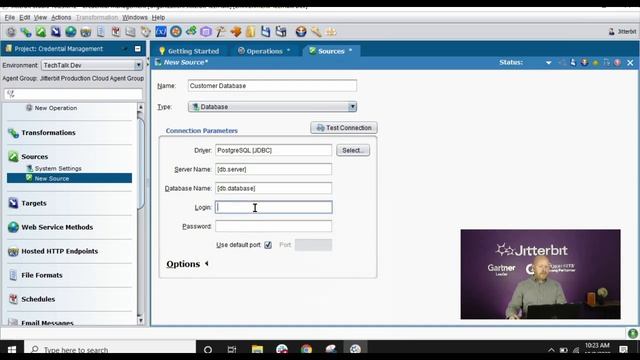Click the Hosted HTTP Endpoint toolbar icon

tap(86, 31)
